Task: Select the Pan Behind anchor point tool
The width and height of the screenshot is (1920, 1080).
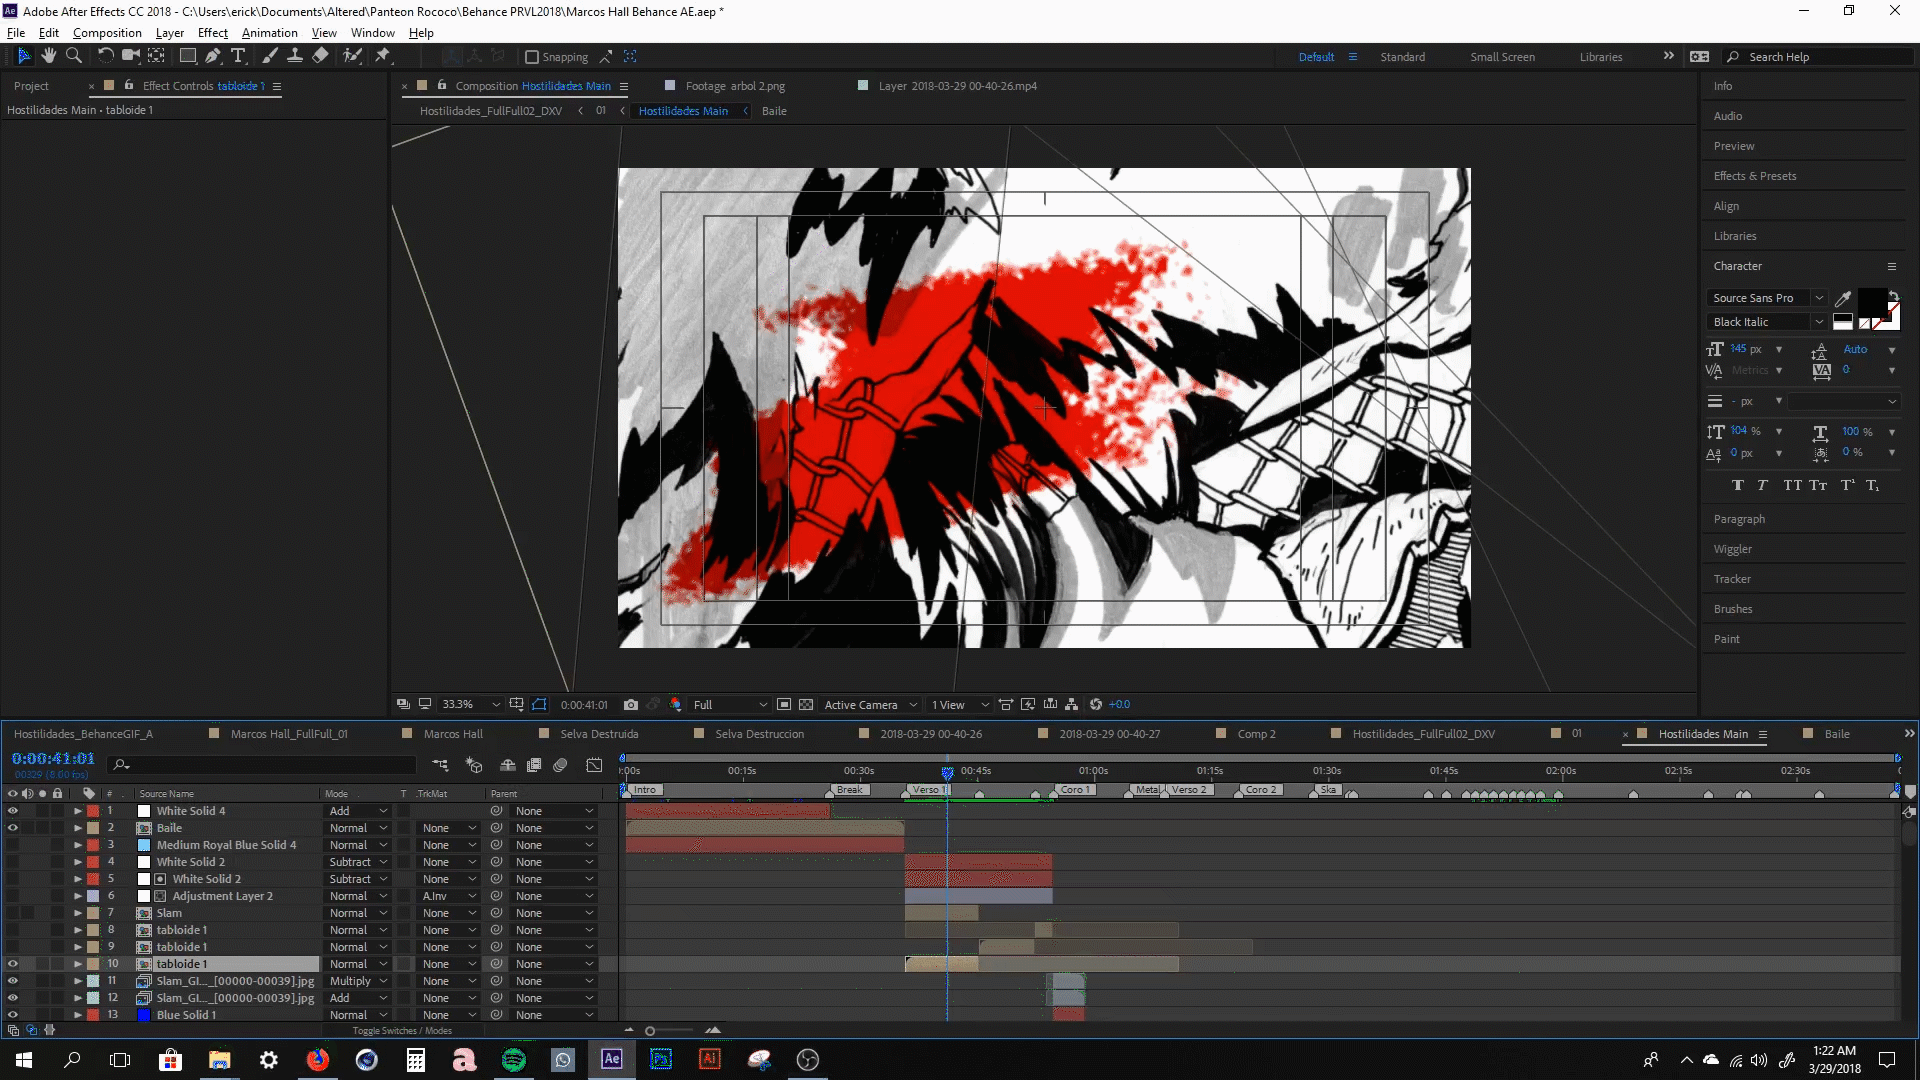Action: pyautogui.click(x=157, y=56)
